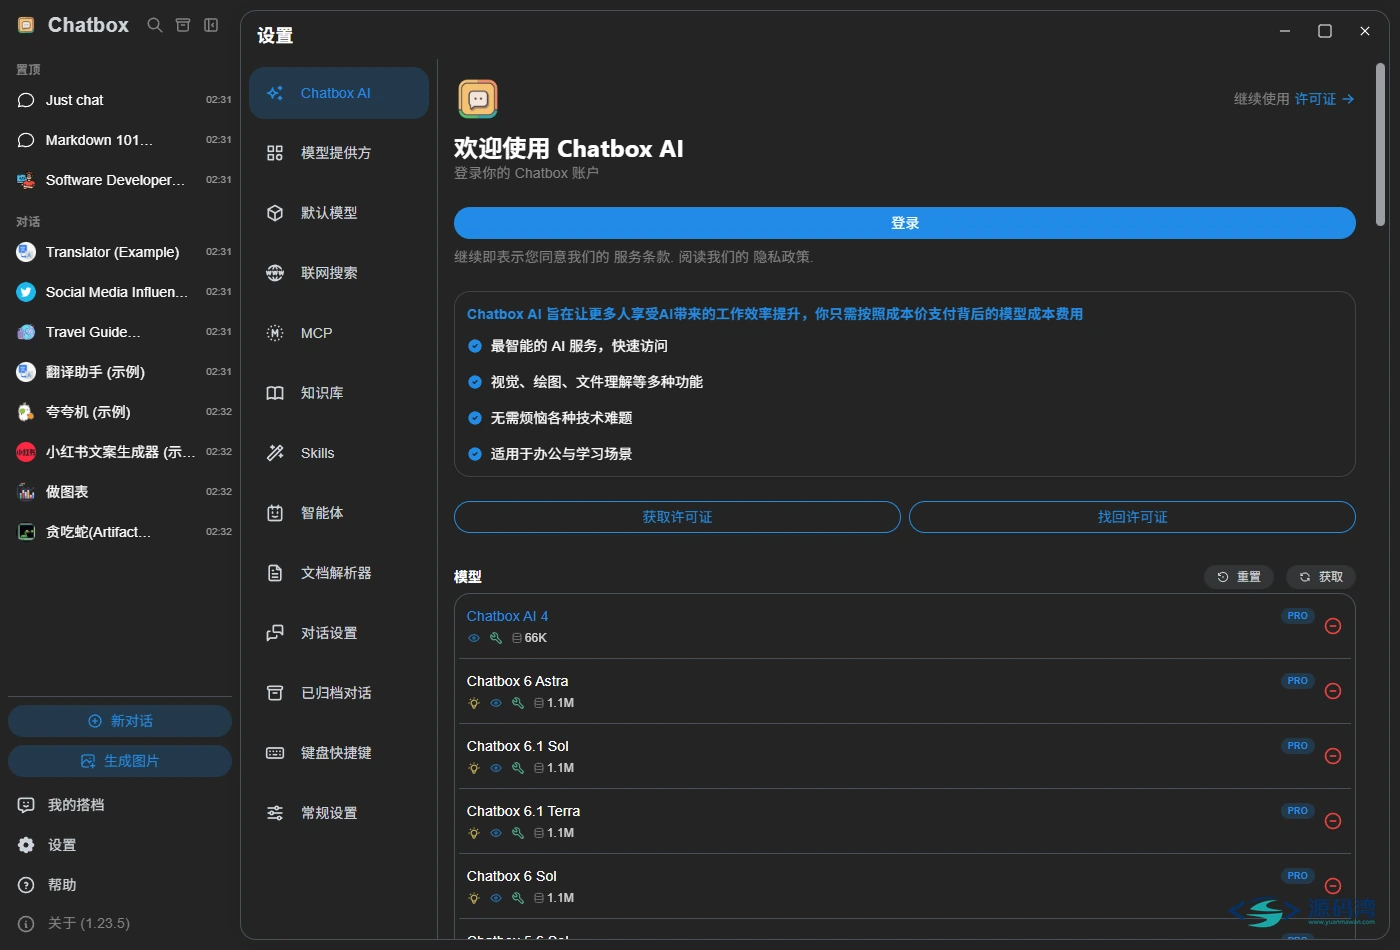This screenshot has height=950, width=1400.
Task: Open the 默认模型 settings section
Action: pos(339,213)
